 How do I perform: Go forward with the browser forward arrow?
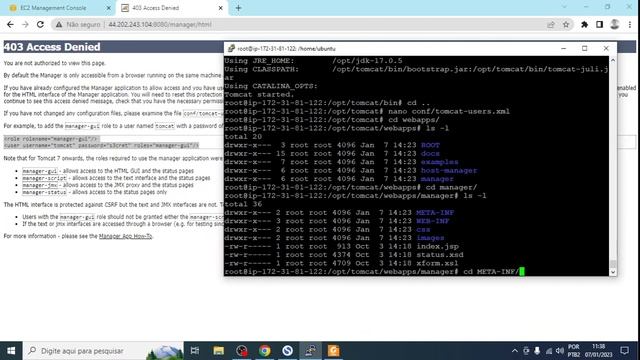click(x=25, y=24)
